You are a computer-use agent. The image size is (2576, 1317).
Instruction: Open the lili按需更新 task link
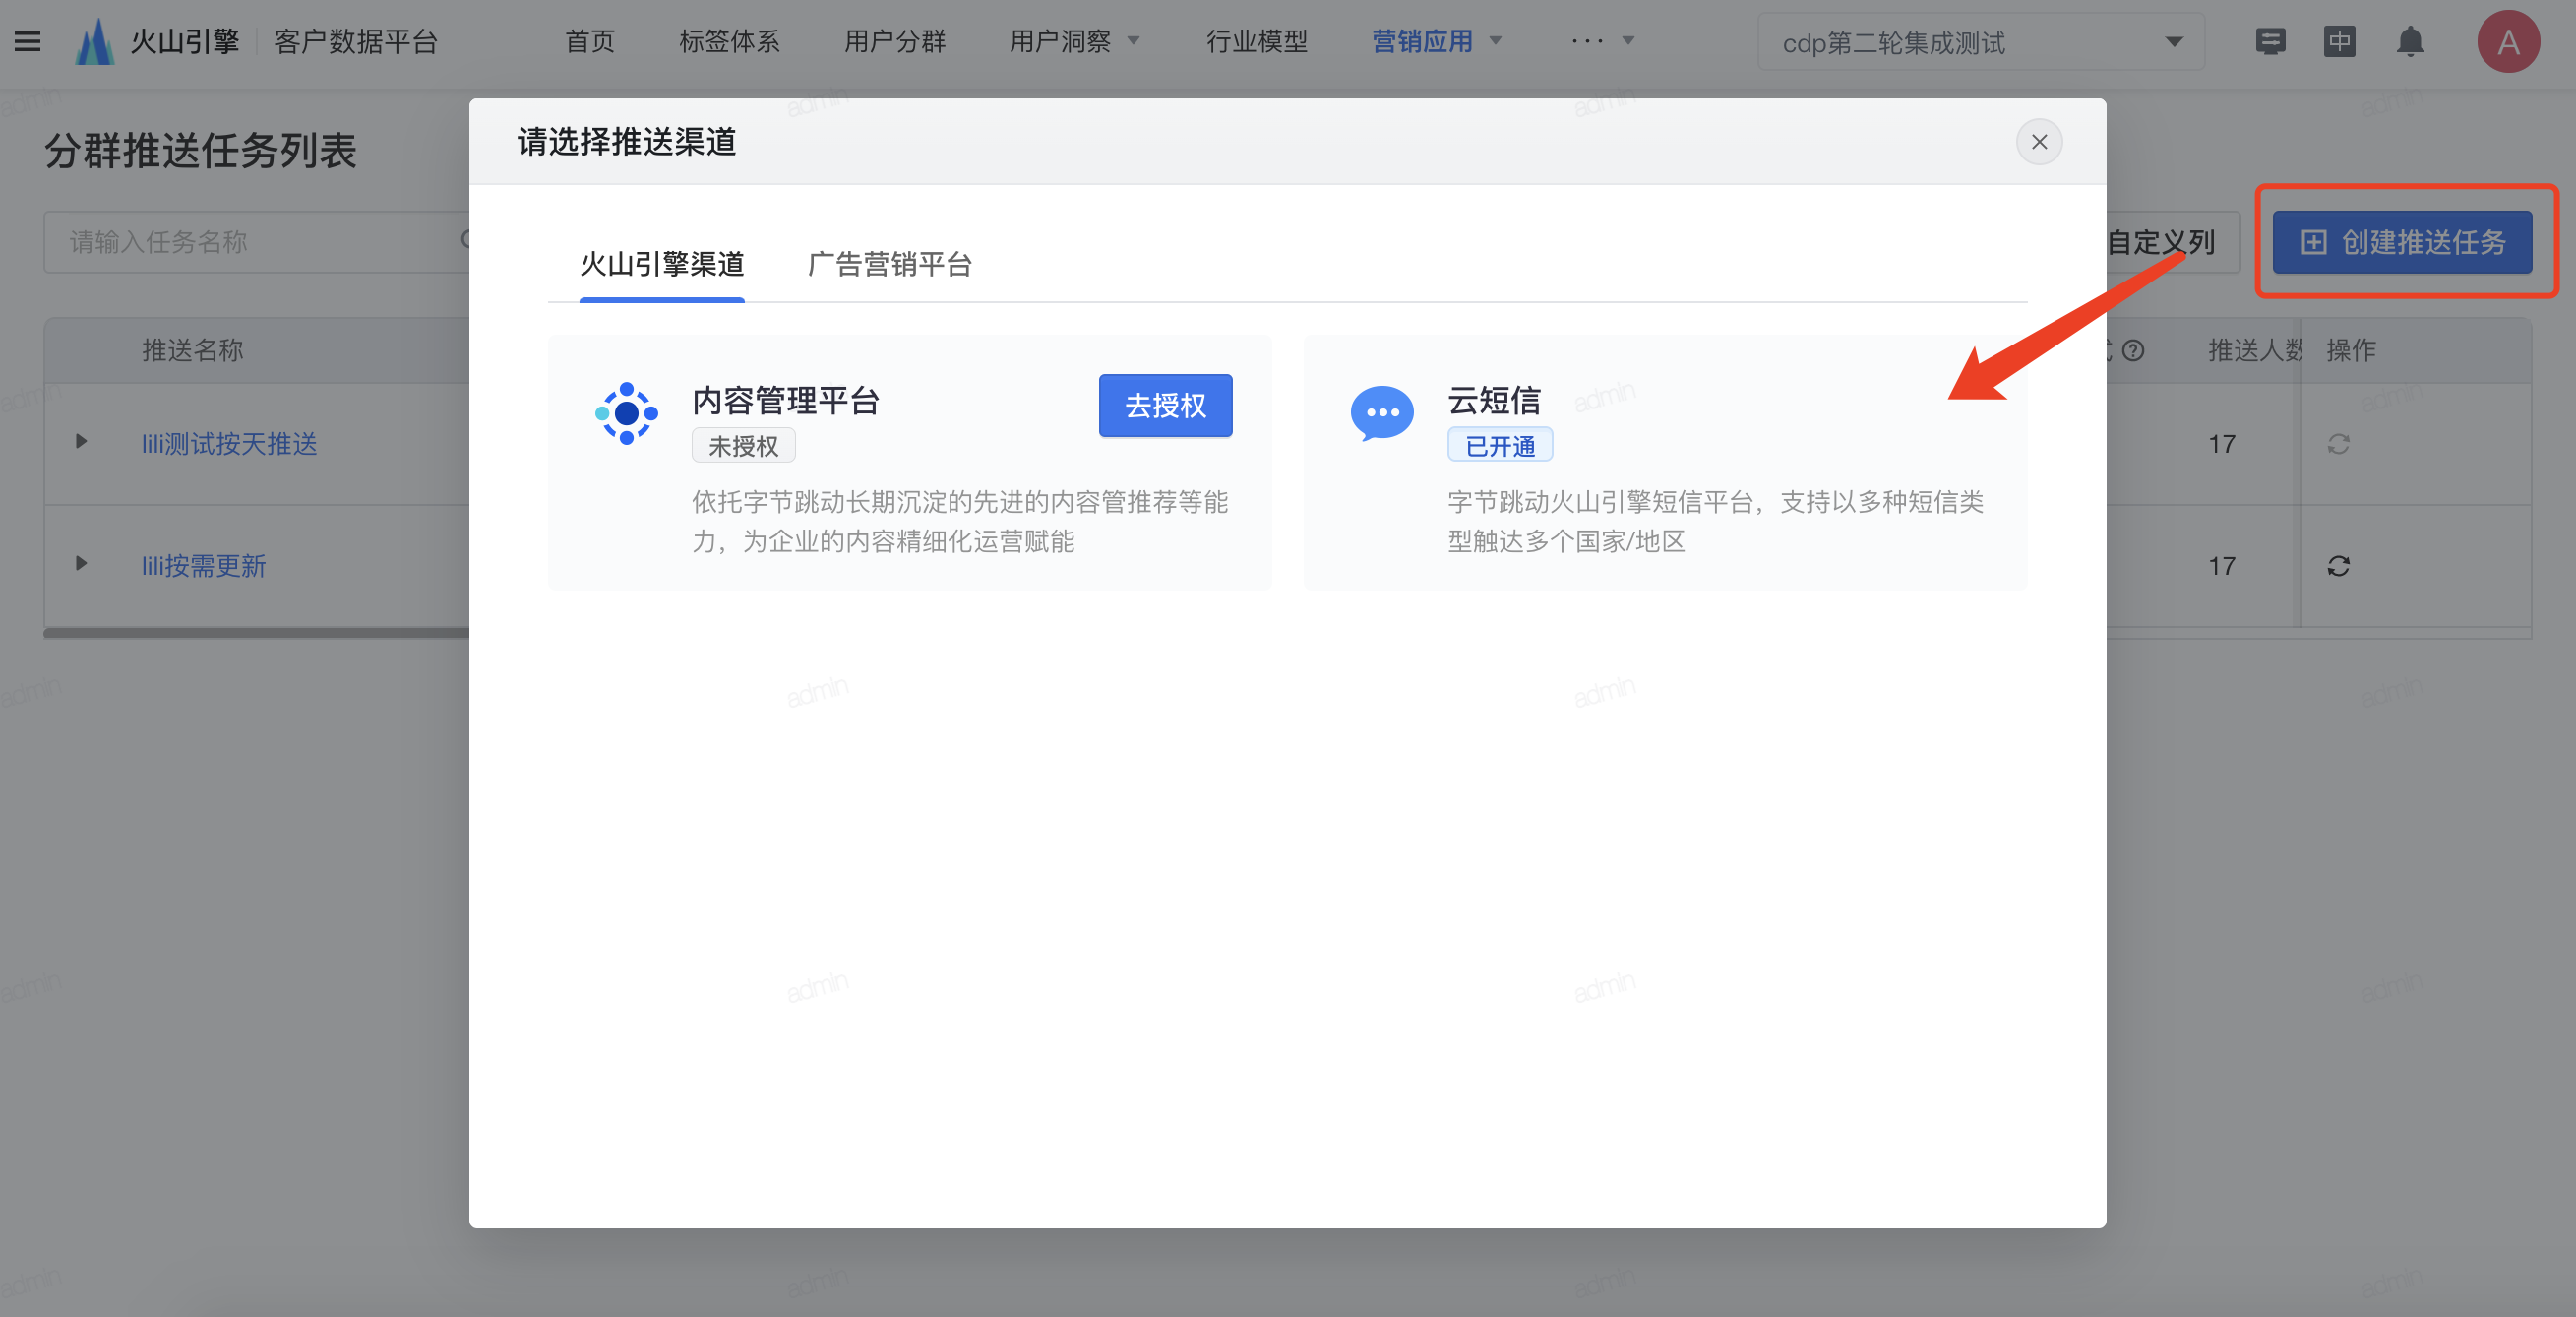203,565
